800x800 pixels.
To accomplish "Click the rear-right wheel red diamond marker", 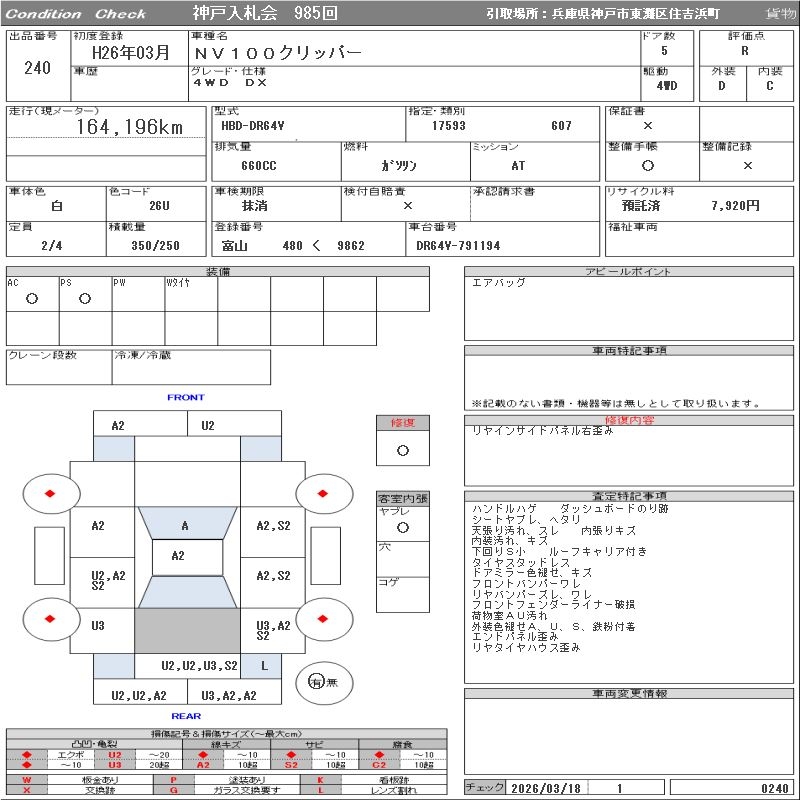I will coord(324,618).
